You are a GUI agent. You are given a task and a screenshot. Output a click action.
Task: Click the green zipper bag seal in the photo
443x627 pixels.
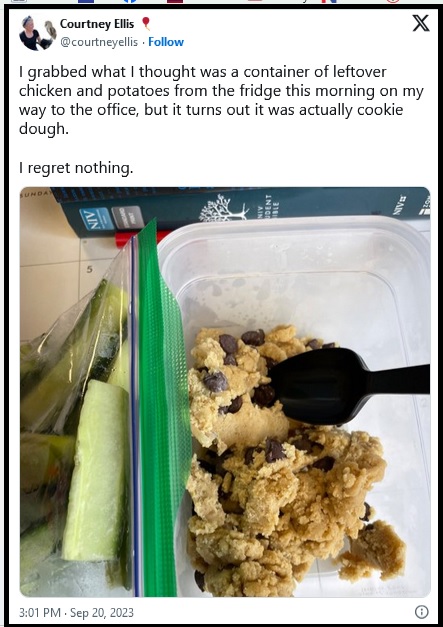click(164, 408)
